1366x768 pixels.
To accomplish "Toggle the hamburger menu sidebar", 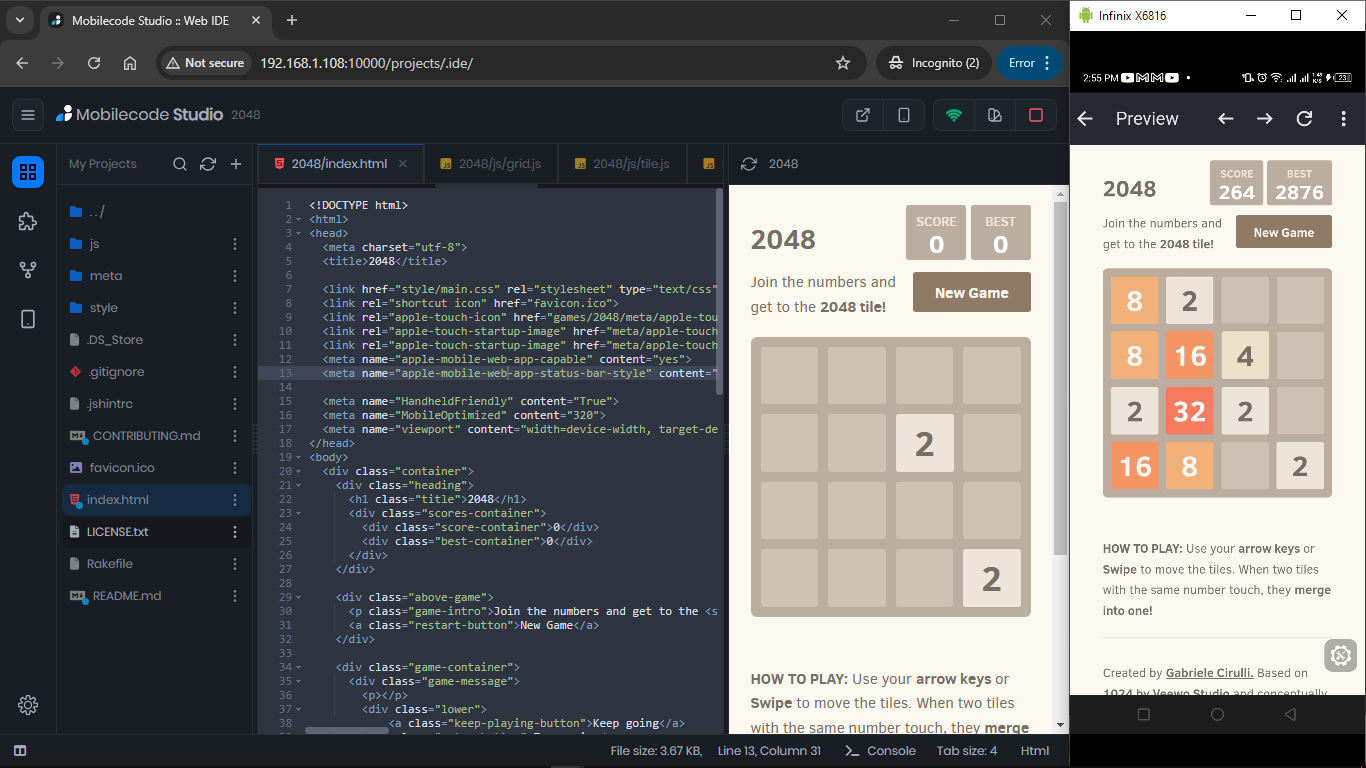I will 28,115.
